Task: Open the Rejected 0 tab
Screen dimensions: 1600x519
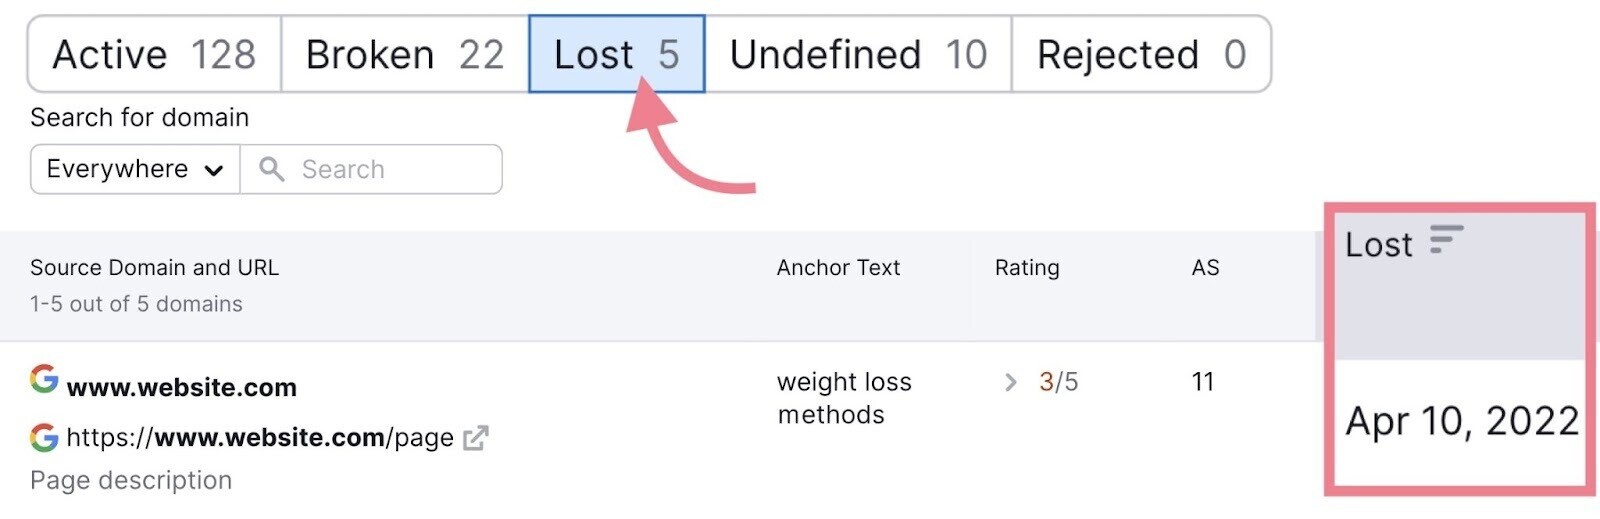Action: click(1141, 54)
